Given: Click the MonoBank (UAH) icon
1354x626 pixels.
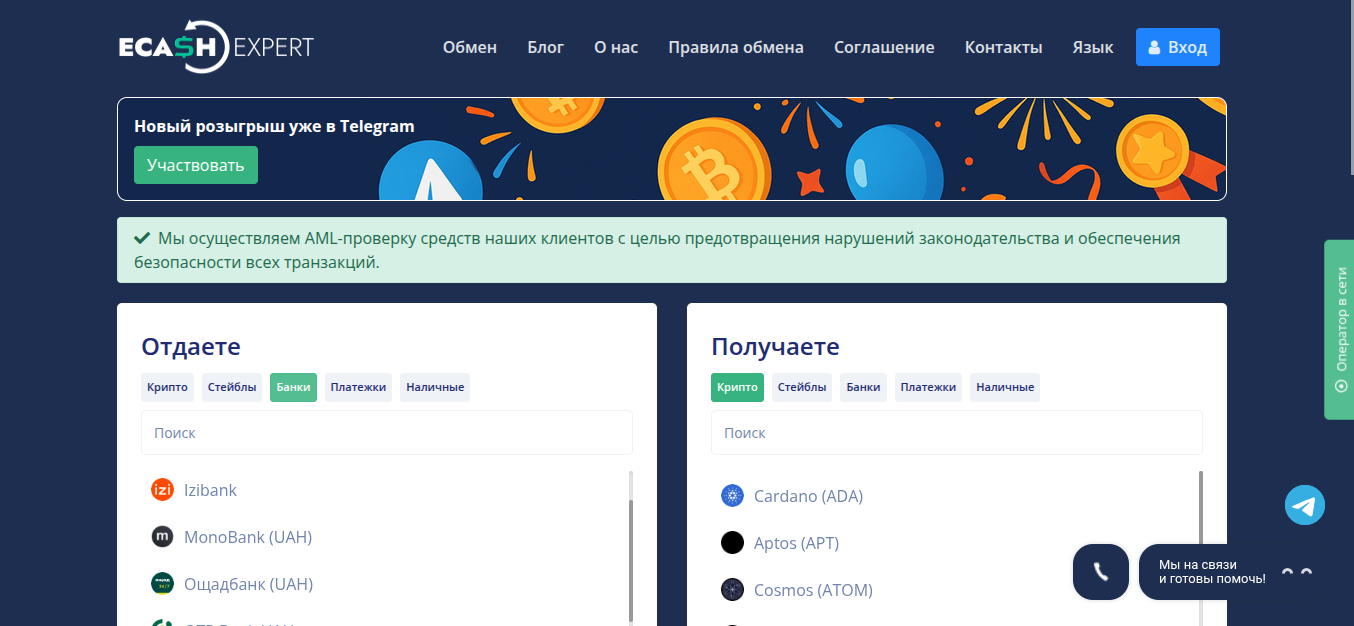Looking at the screenshot, I should coord(162,537).
